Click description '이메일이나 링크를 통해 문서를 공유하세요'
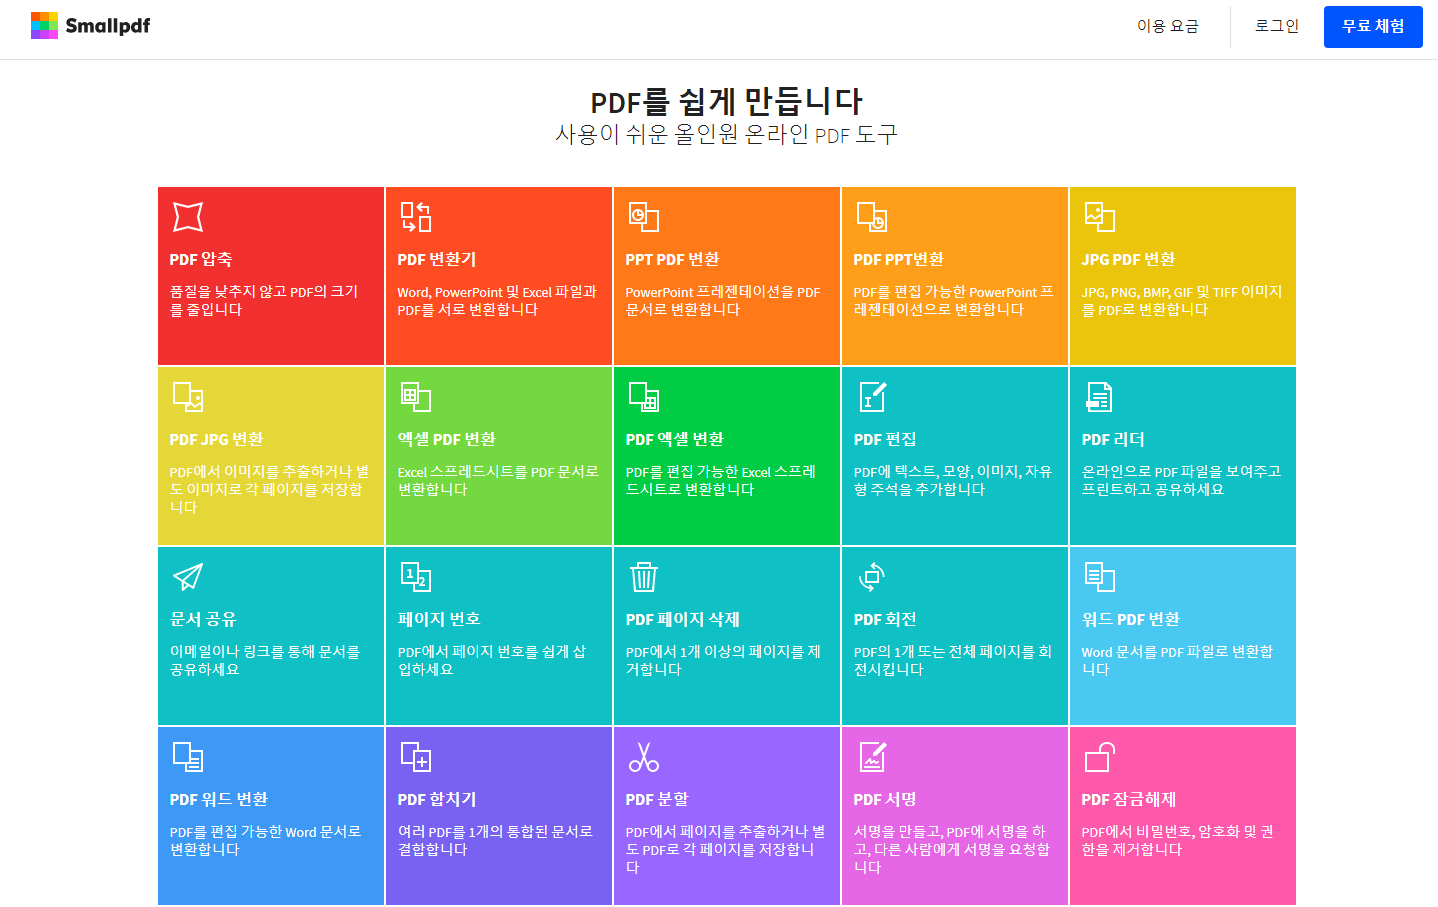Image resolution: width=1438 pixels, height=907 pixels. tap(265, 661)
